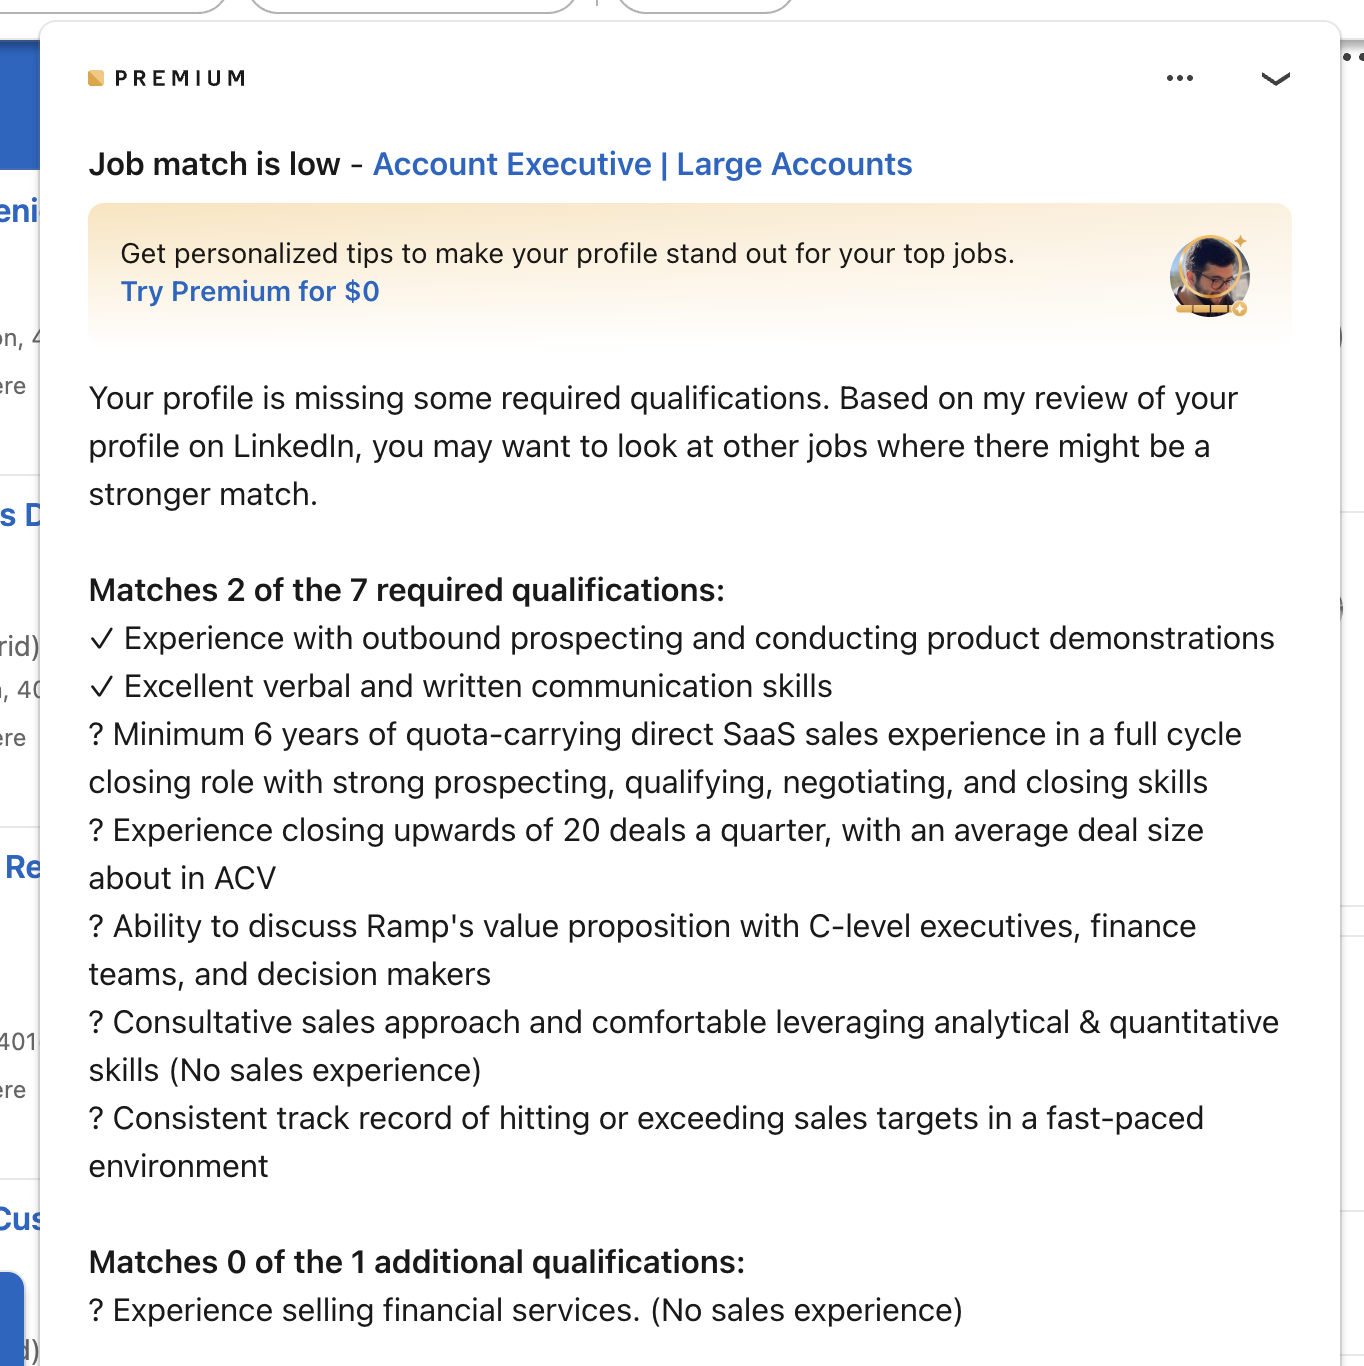The image size is (1364, 1366).
Task: Collapse the Premium job match panel
Action: click(1275, 78)
